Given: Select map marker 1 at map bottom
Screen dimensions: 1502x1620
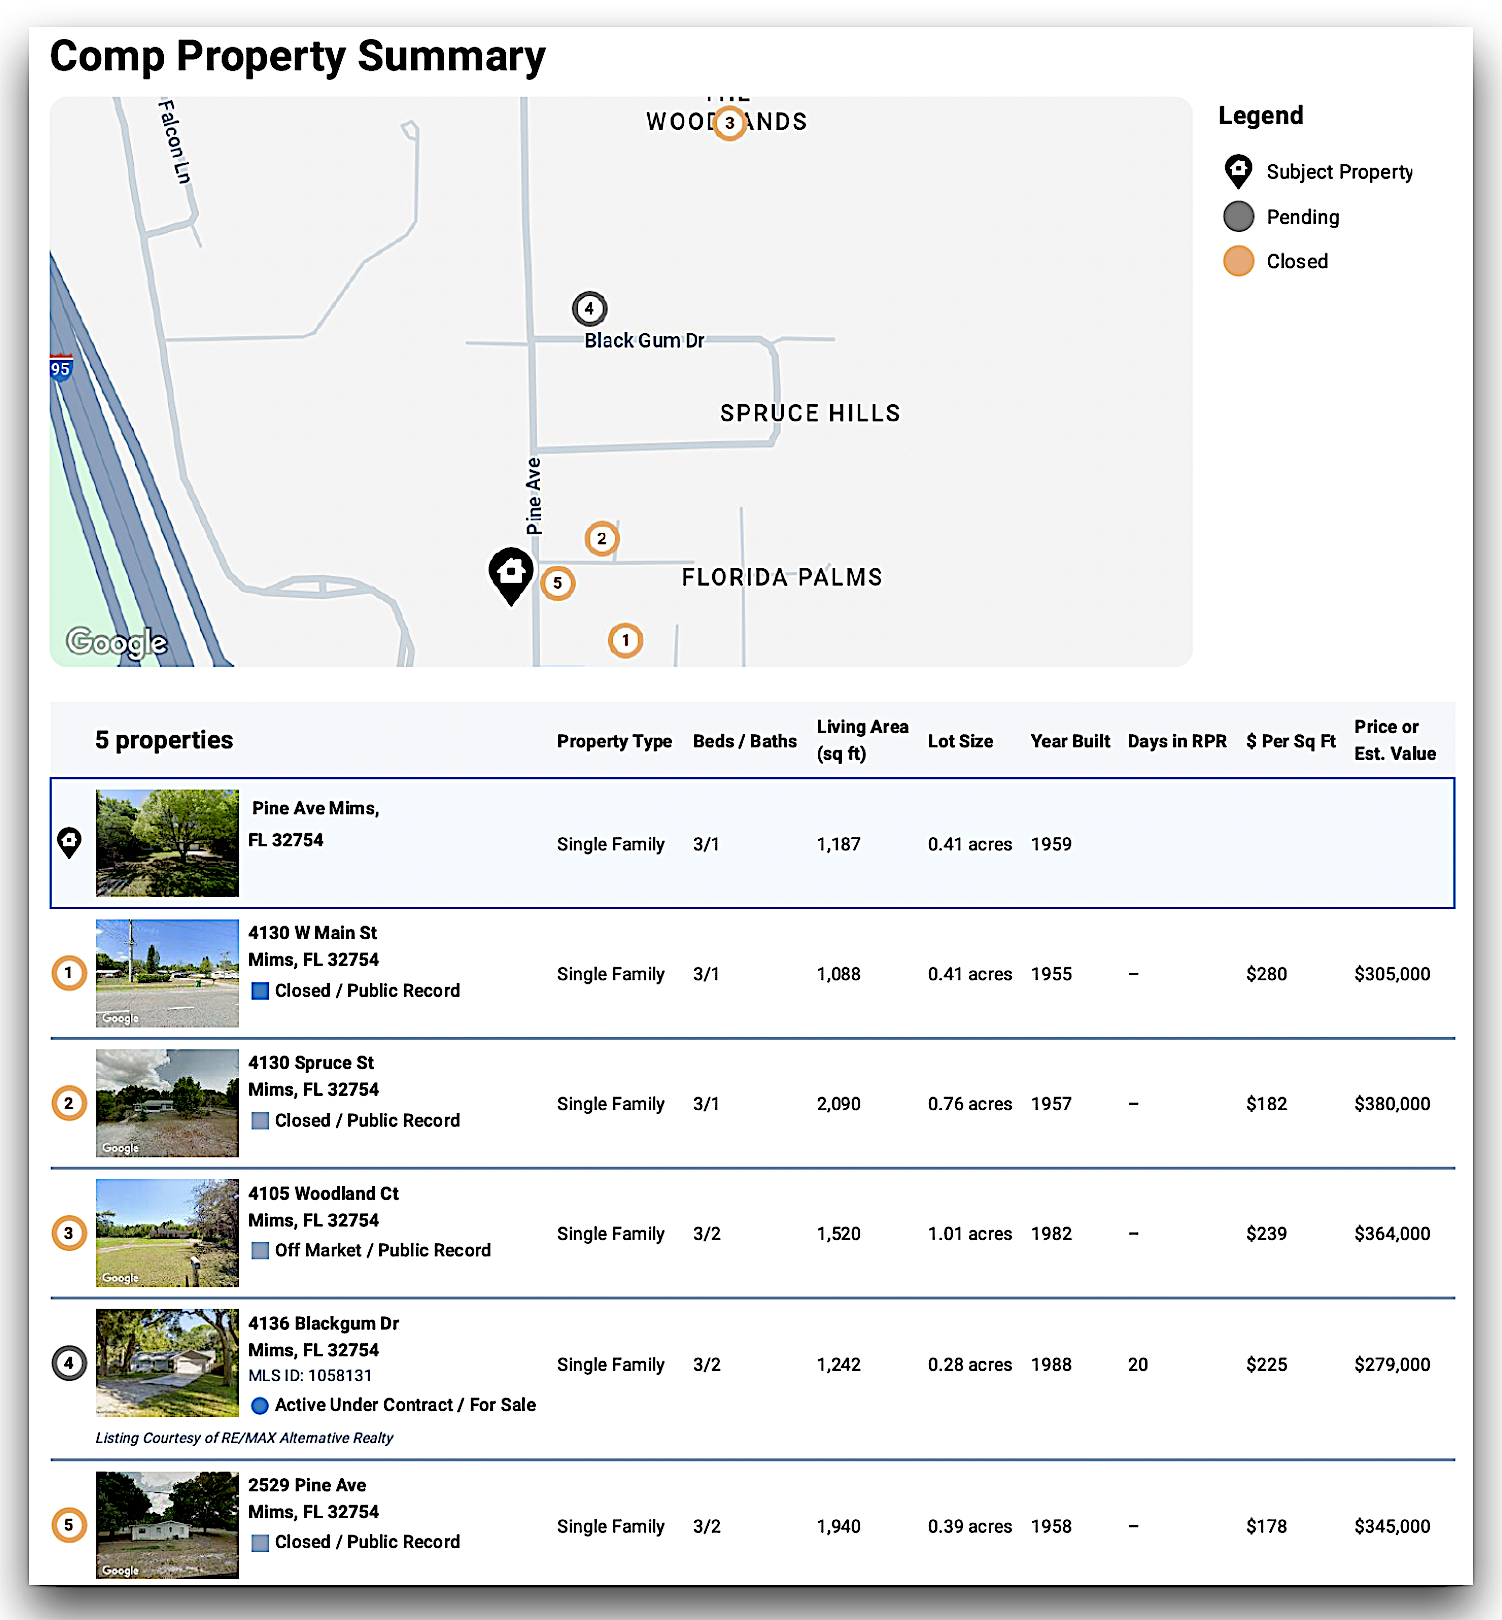Looking at the screenshot, I should point(625,640).
